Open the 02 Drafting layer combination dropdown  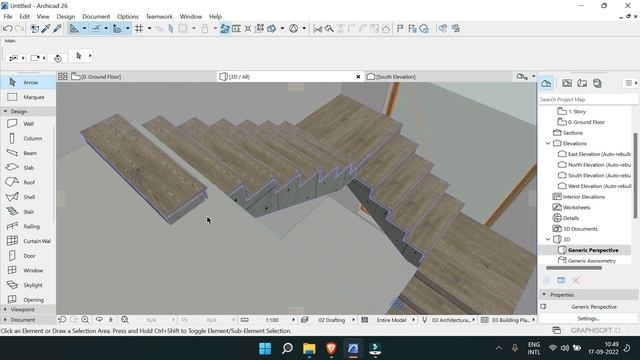point(353,320)
